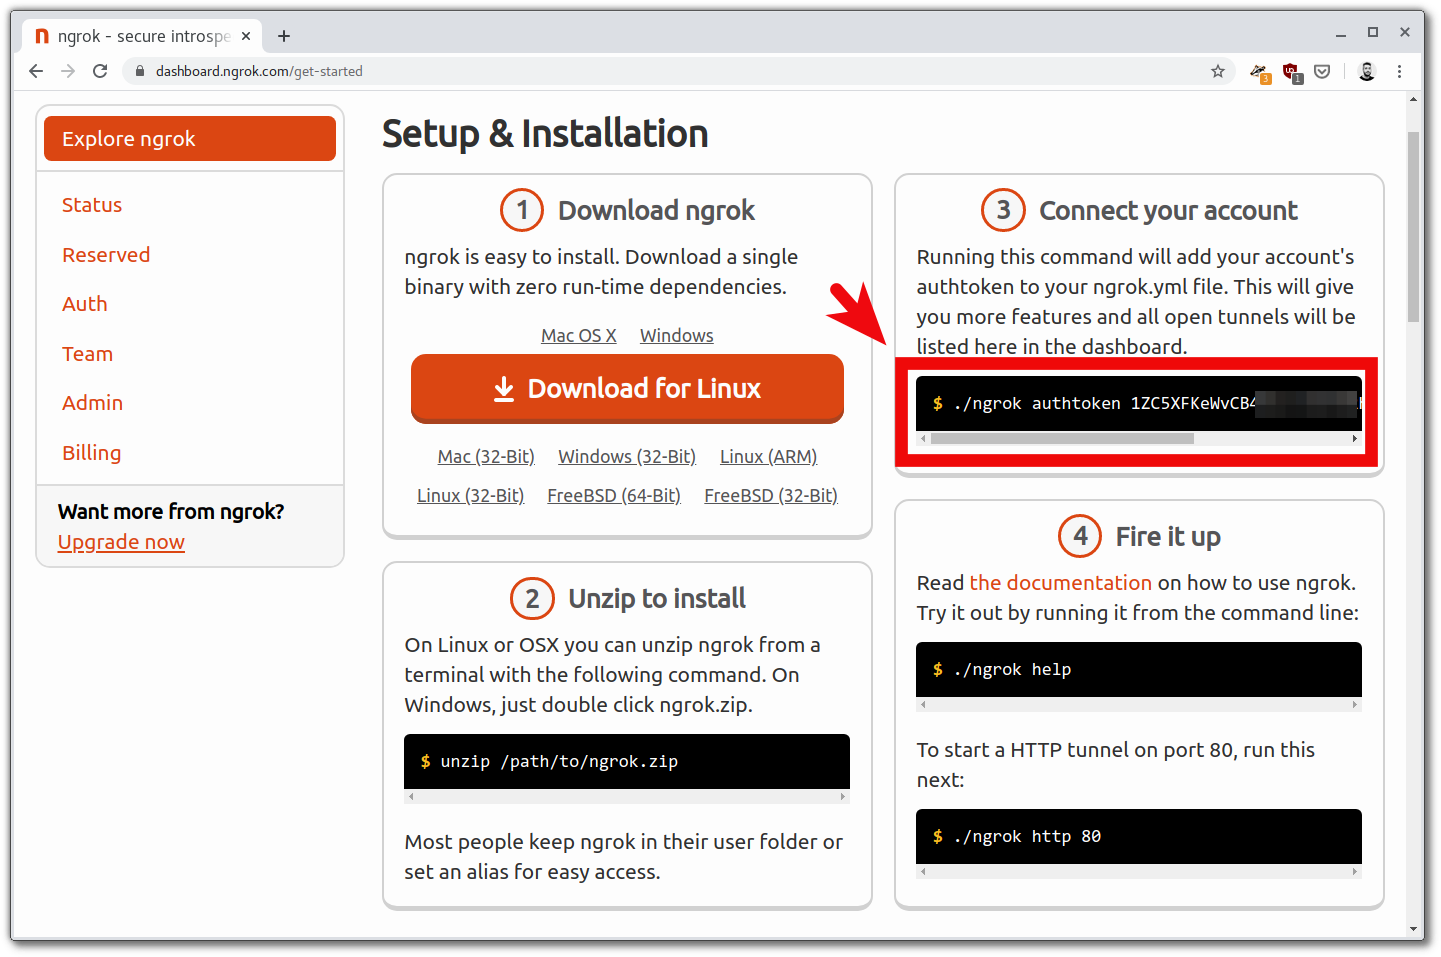Click the Upgrade now link

point(121,542)
